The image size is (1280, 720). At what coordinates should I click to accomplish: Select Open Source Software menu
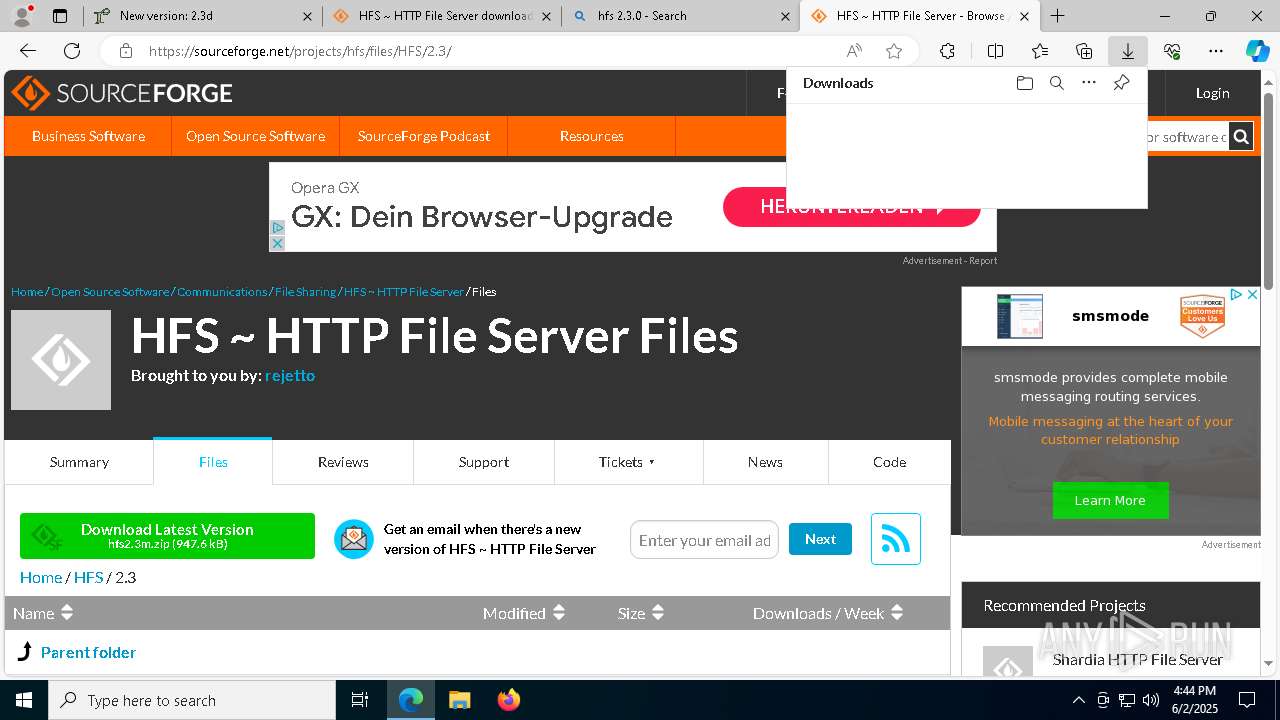pyautogui.click(x=255, y=136)
